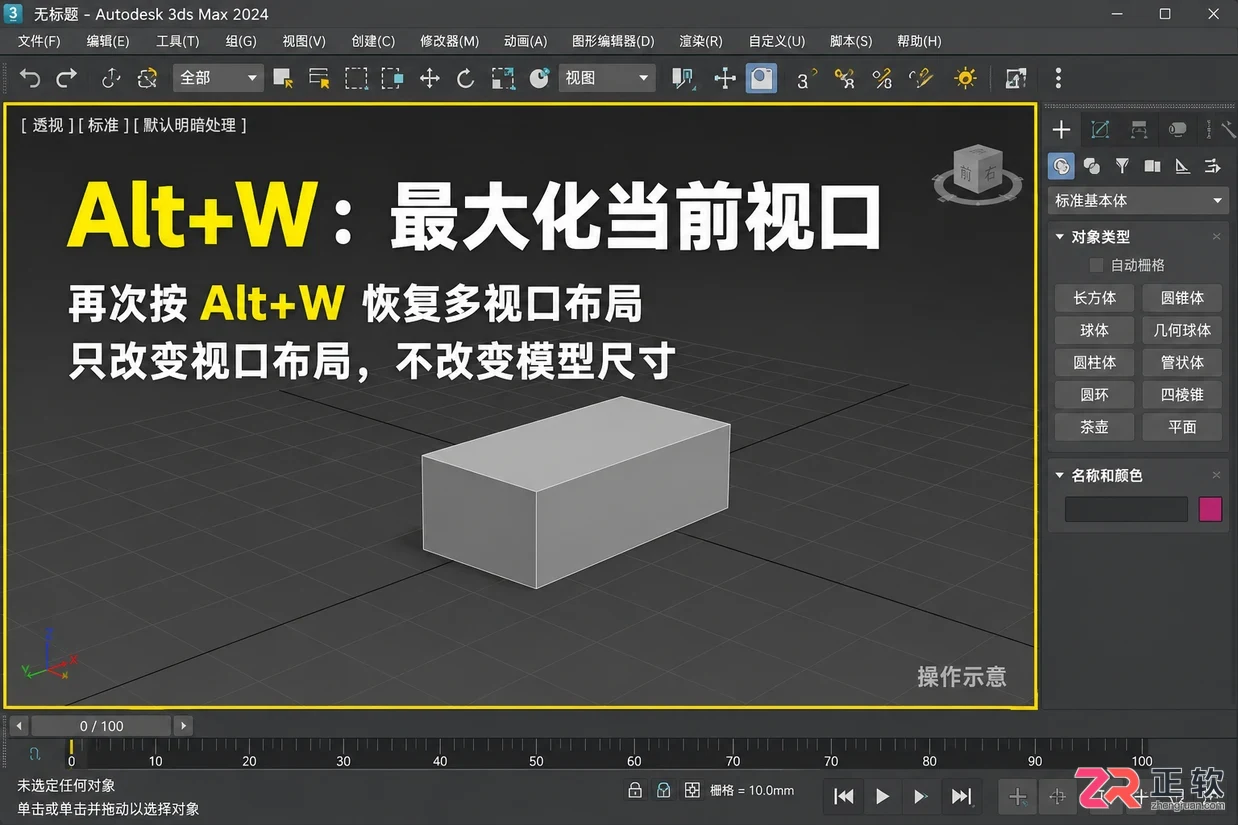This screenshot has height=825, width=1238.
Task: Click the Select and Manipulate icon
Action: click(x=725, y=78)
